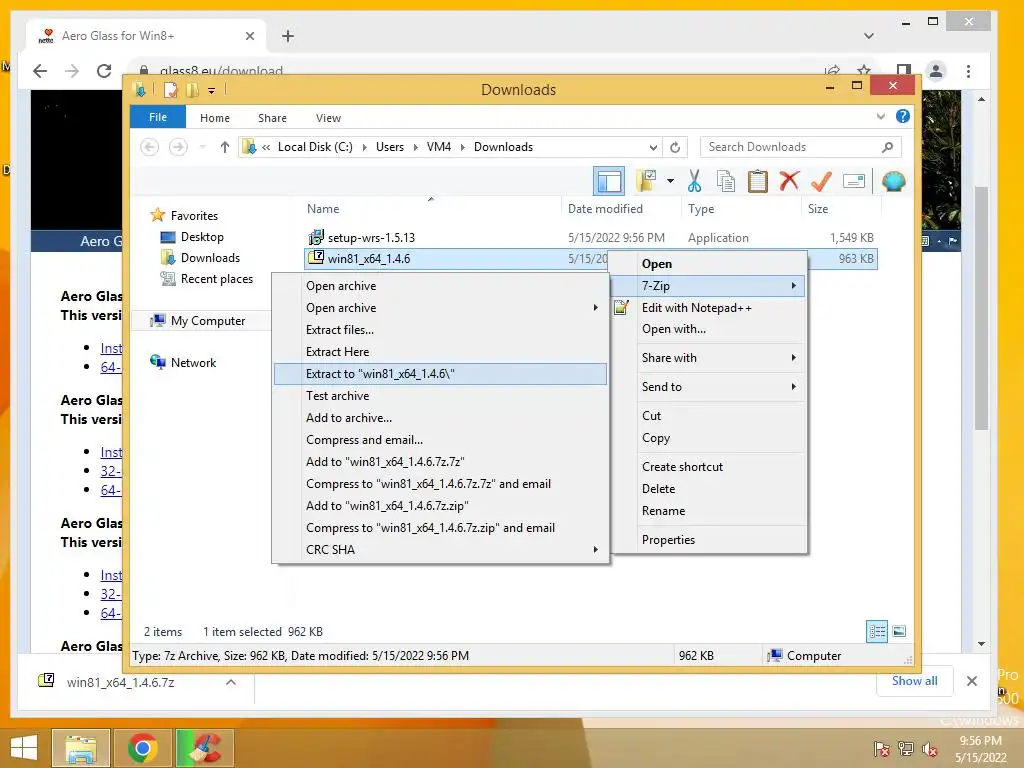Click the Rename toolbar icon
Screen dimensions: 1024x768
[x=854, y=181]
